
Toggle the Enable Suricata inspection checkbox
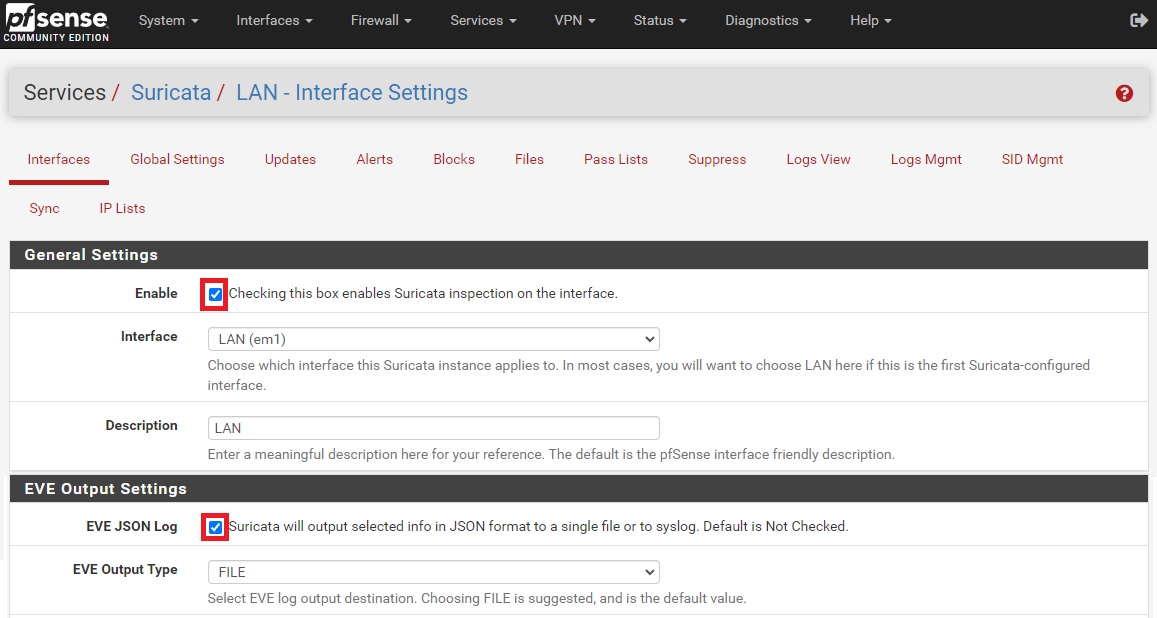pos(215,294)
